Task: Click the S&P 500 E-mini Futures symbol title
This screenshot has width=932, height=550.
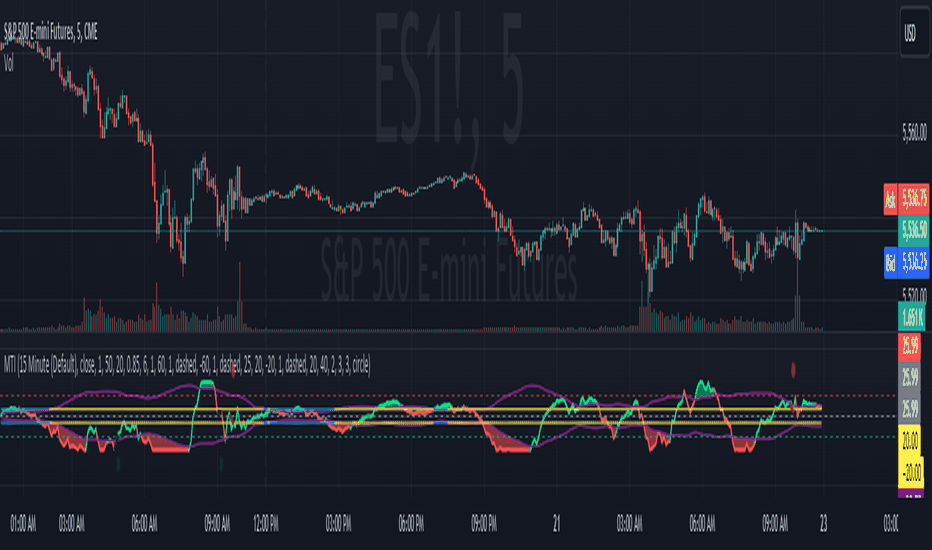Action: 51,32
